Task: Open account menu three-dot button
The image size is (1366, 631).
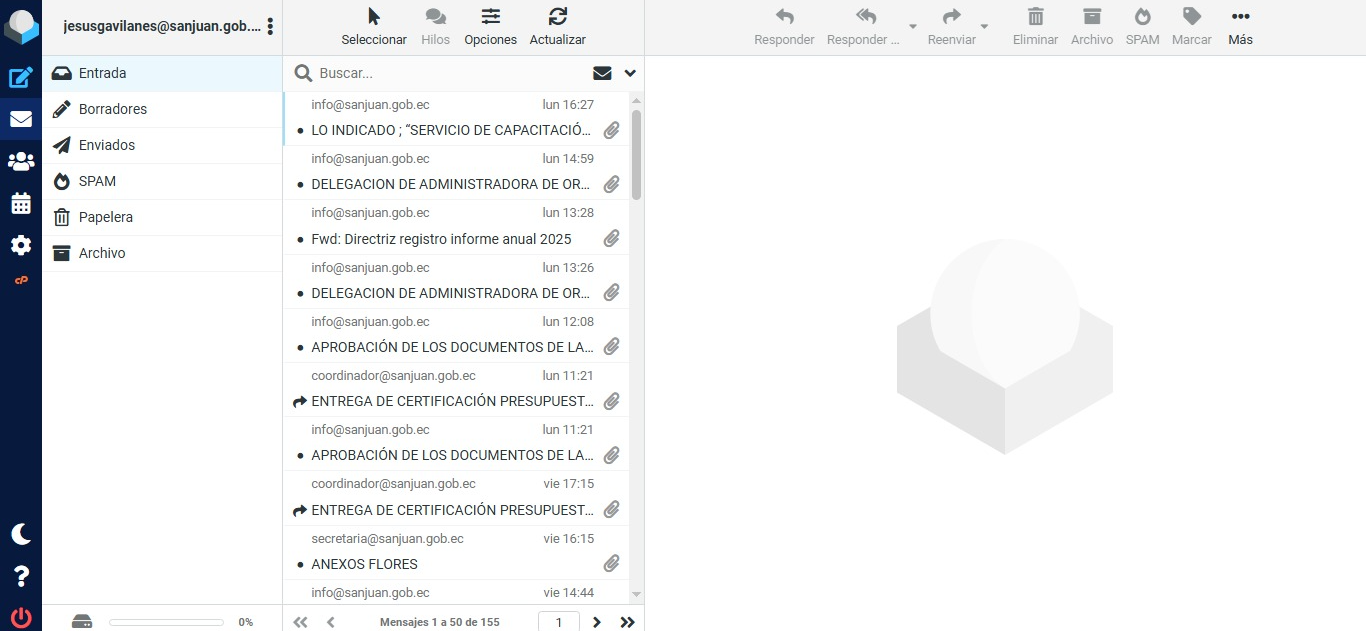Action: coord(270,27)
